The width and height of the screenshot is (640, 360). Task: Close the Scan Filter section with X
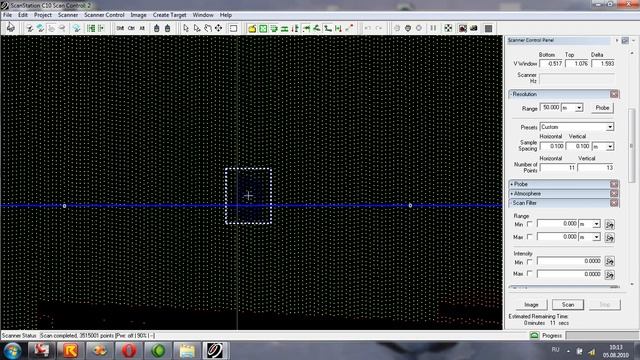[614, 203]
